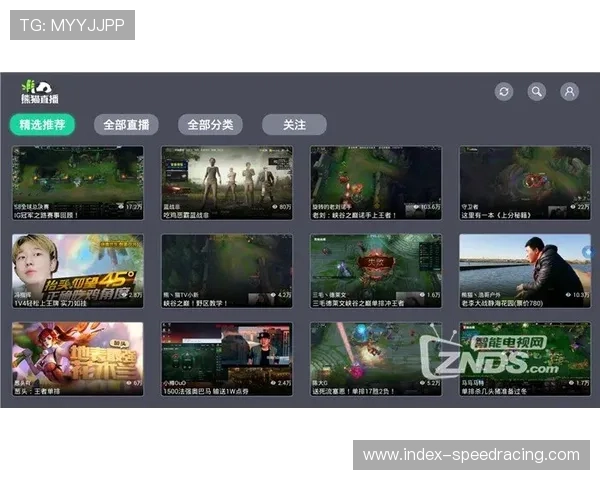Viewport: 600px width, 480px height.
Task: Click the refresh icon in top bar
Action: coord(504,92)
